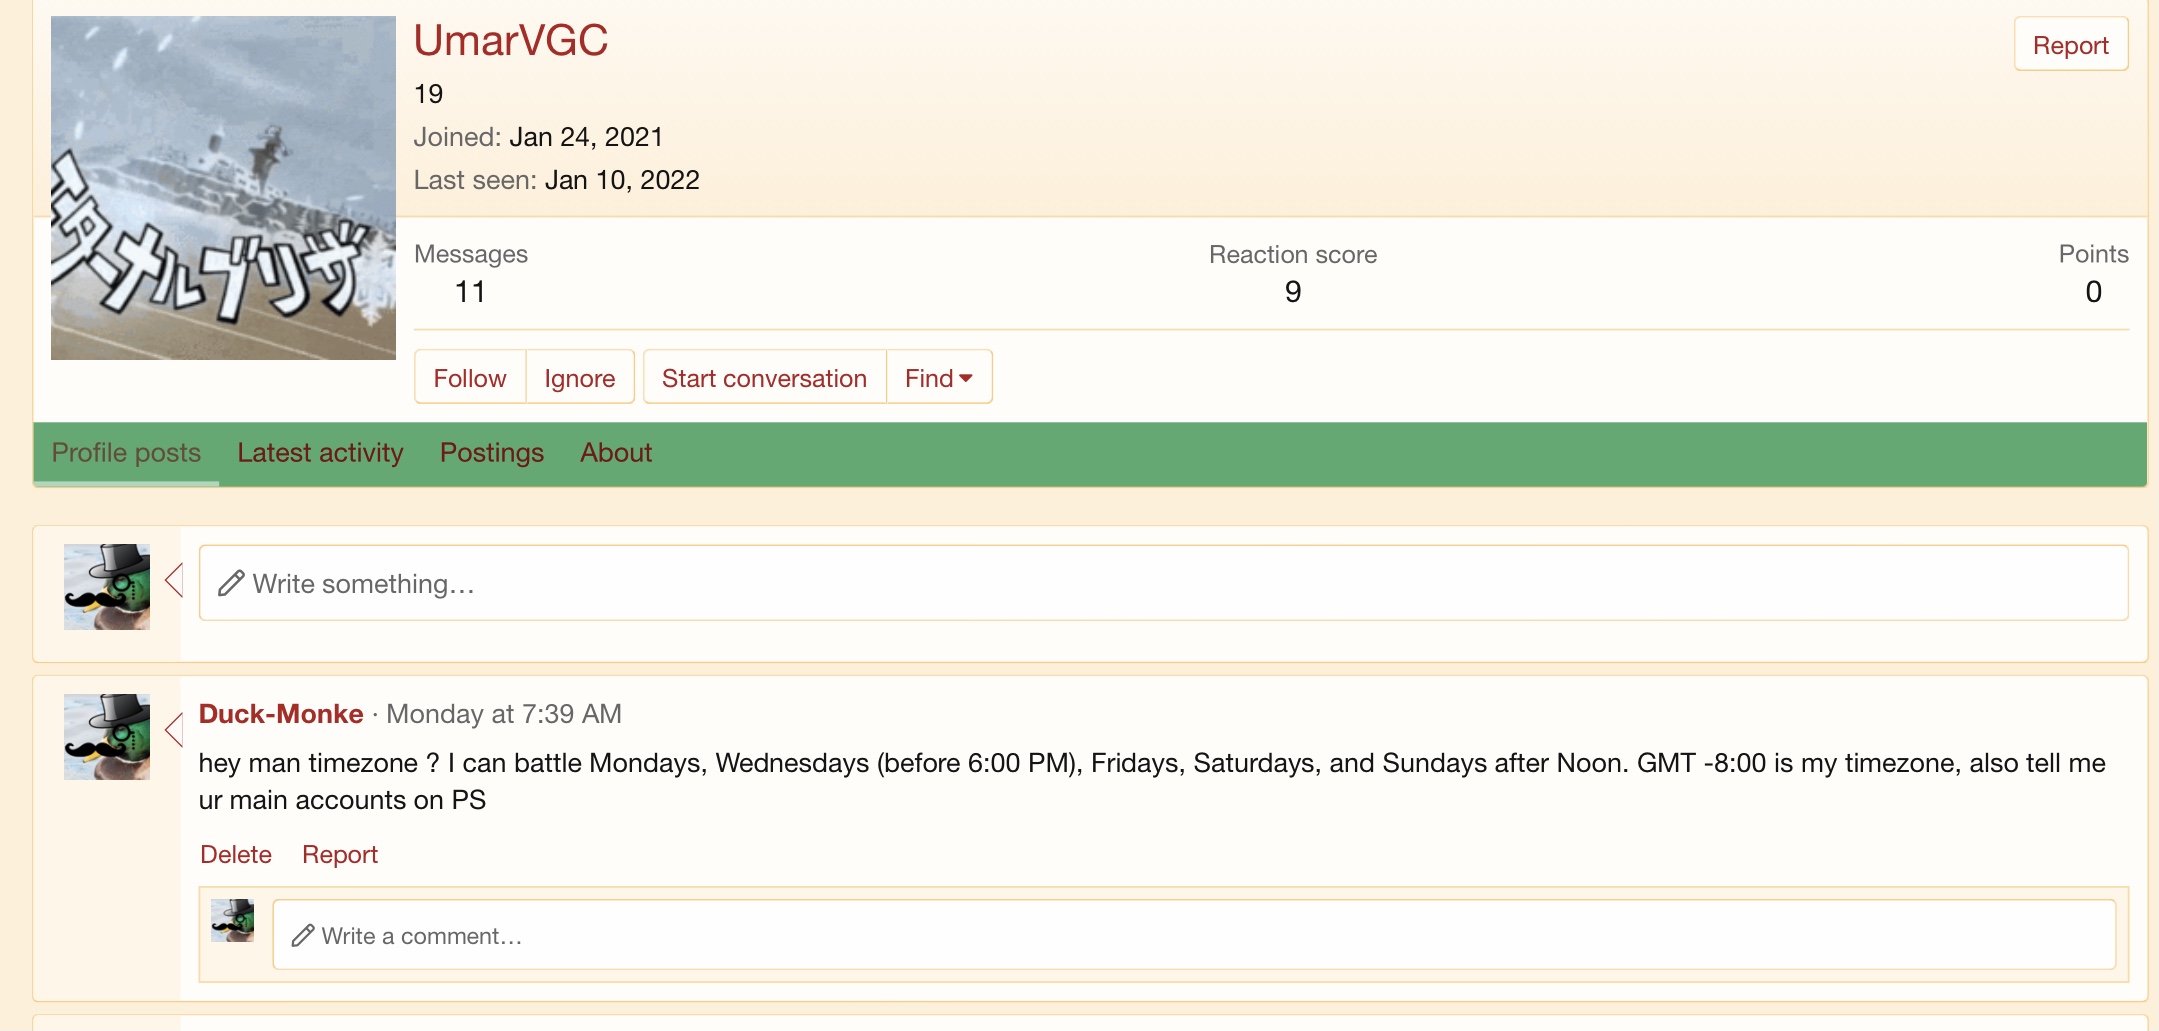This screenshot has height=1031, width=2159.
Task: Click Start conversation button
Action: (x=764, y=378)
